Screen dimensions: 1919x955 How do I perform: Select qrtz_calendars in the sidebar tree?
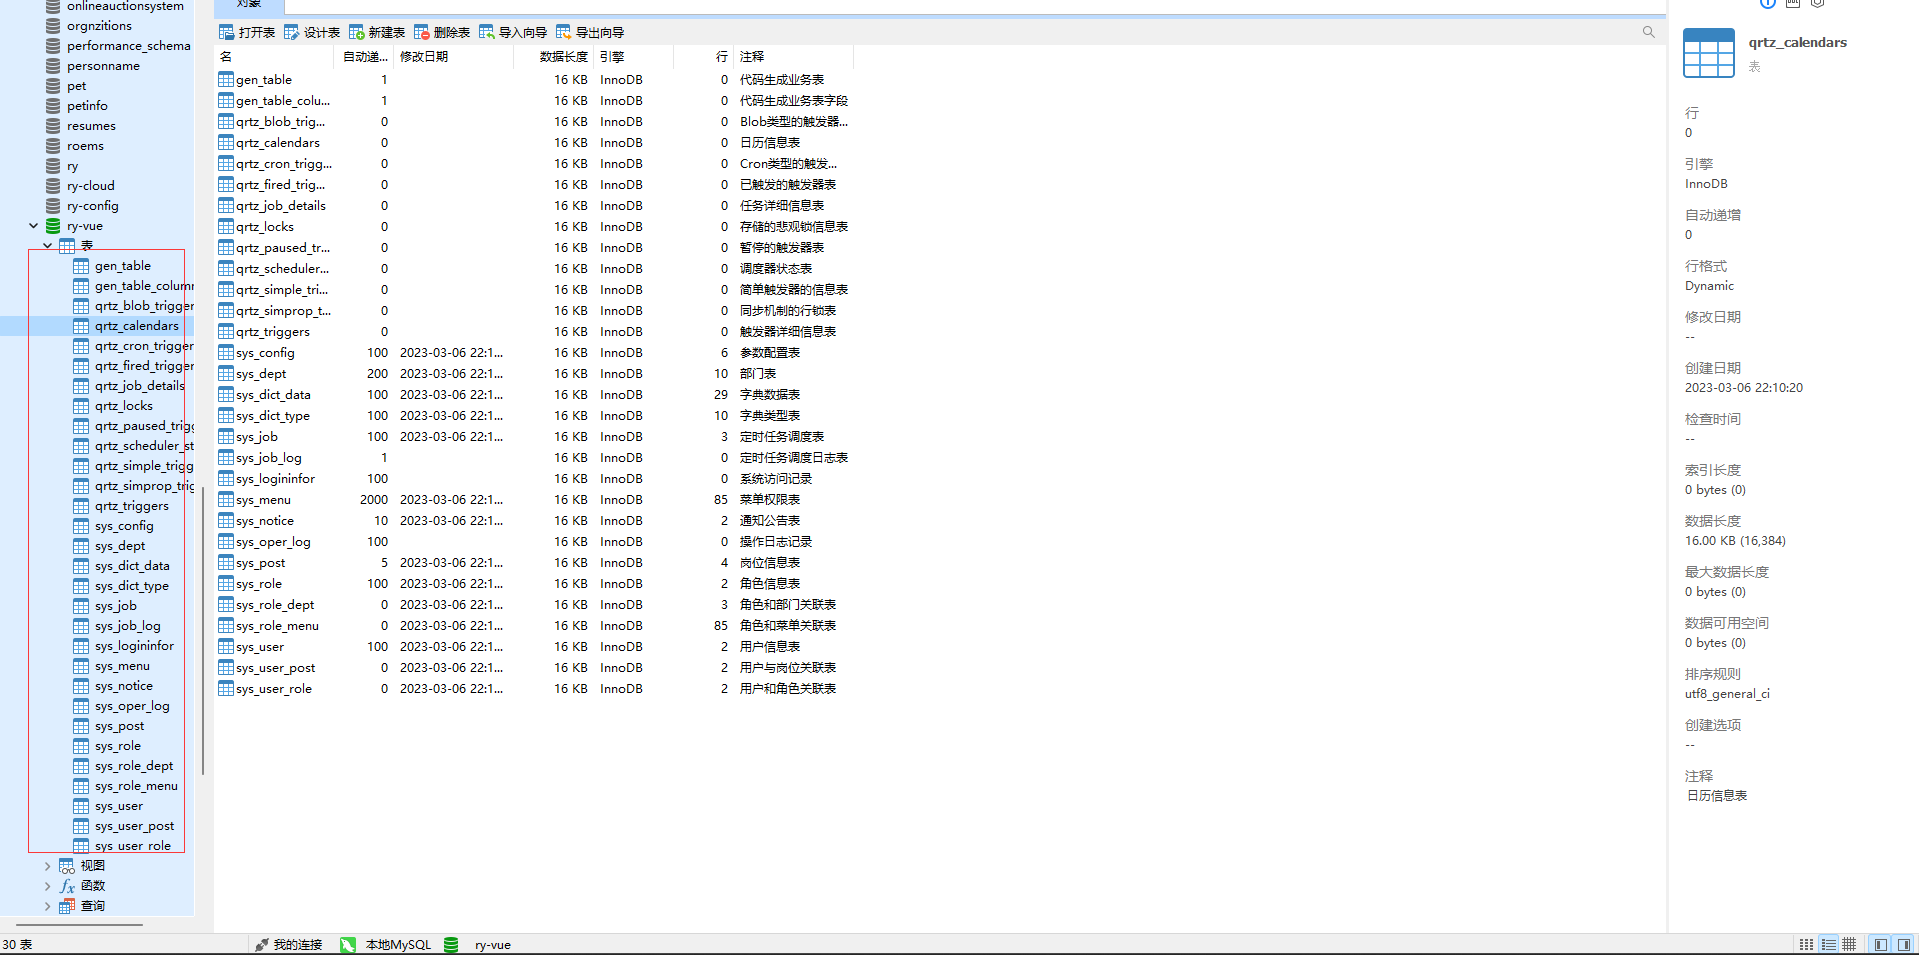coord(137,326)
